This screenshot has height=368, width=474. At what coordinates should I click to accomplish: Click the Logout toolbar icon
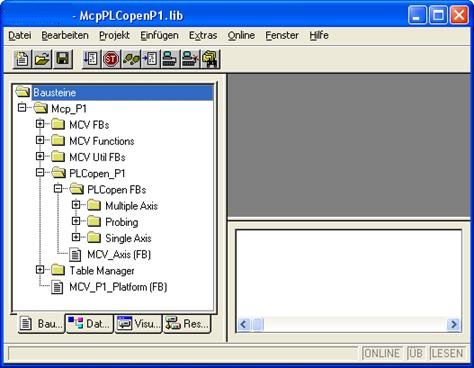(190, 59)
